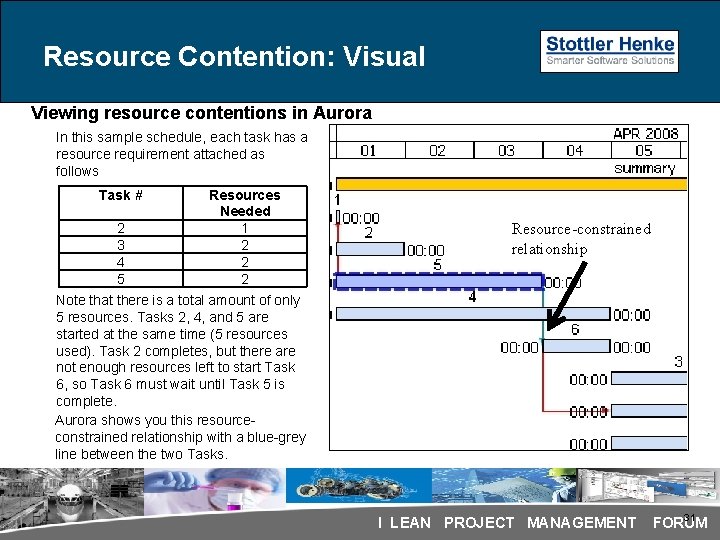Select the Task 3 bar in Gantt chart

click(x=649, y=378)
